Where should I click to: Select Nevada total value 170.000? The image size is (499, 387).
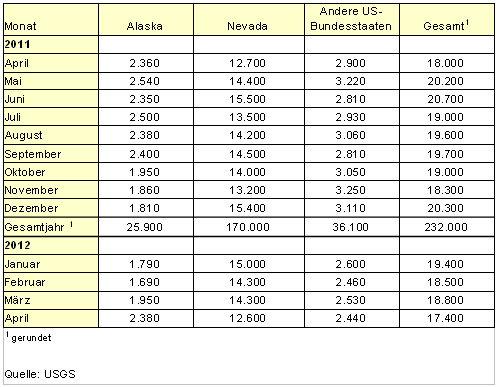click(248, 227)
